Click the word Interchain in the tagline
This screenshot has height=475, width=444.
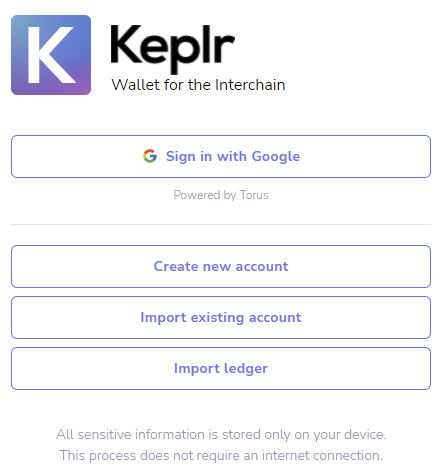click(x=250, y=85)
